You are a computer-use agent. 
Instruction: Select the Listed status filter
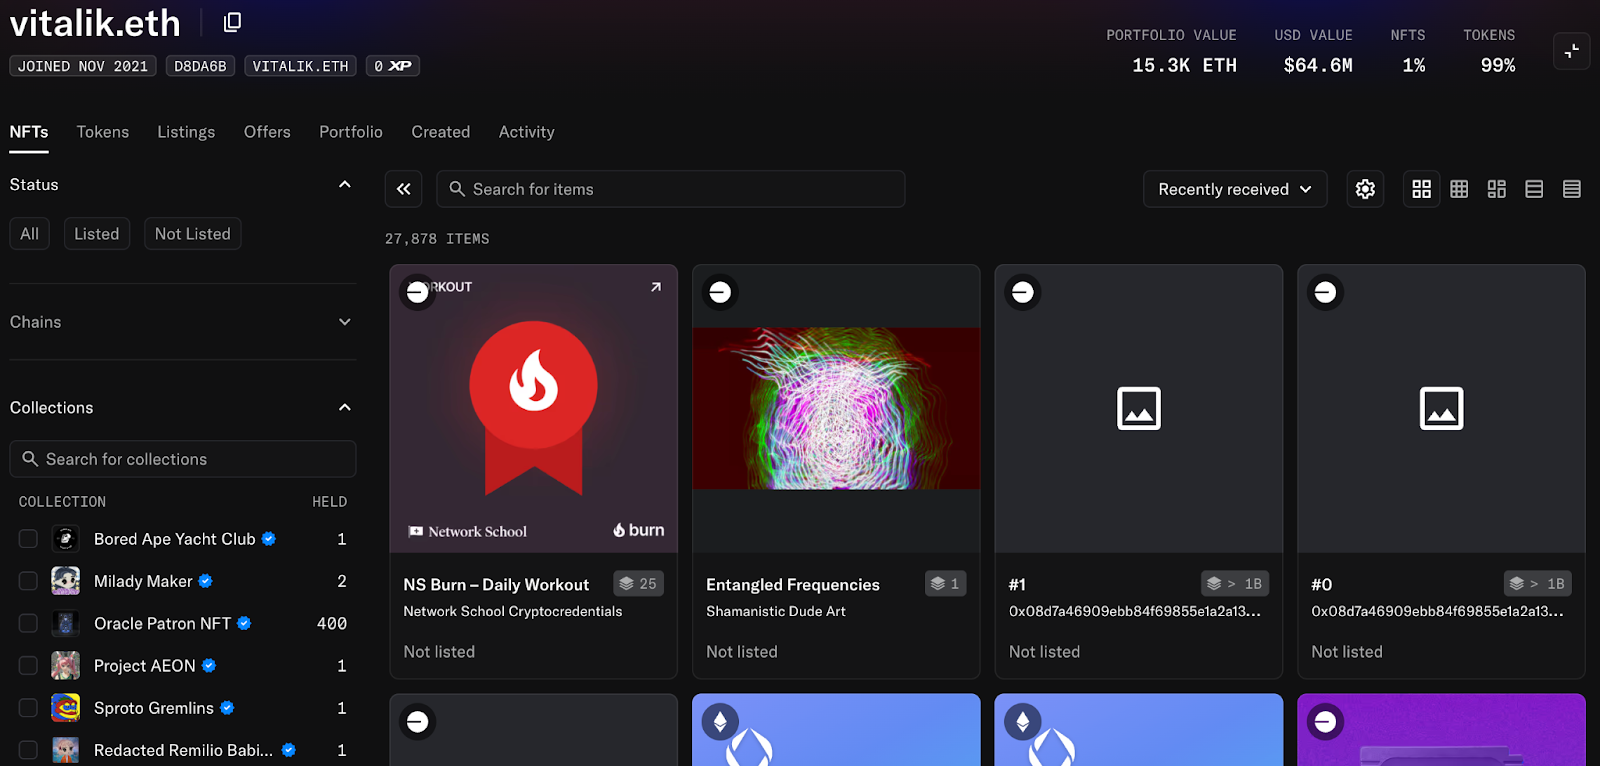click(x=97, y=234)
